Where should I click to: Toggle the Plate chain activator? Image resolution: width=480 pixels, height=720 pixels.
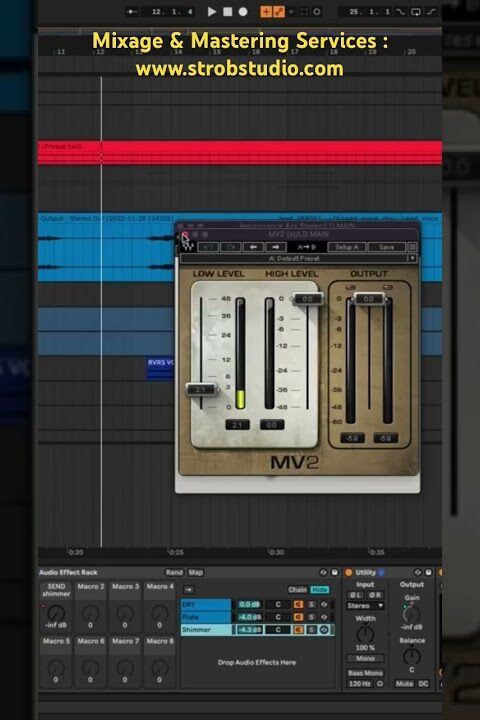click(298, 617)
